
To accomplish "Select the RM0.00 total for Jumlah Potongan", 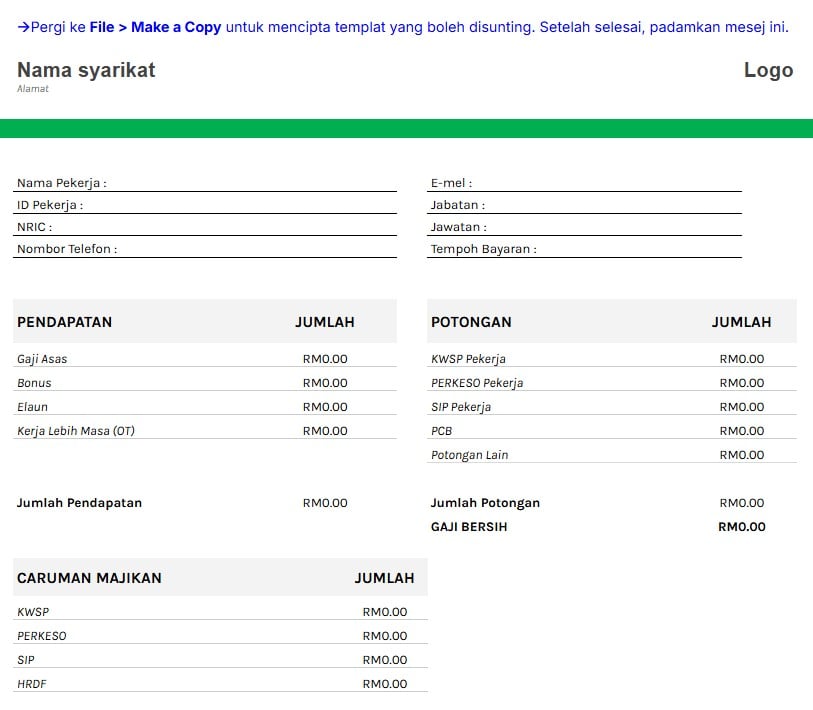I will (742, 503).
